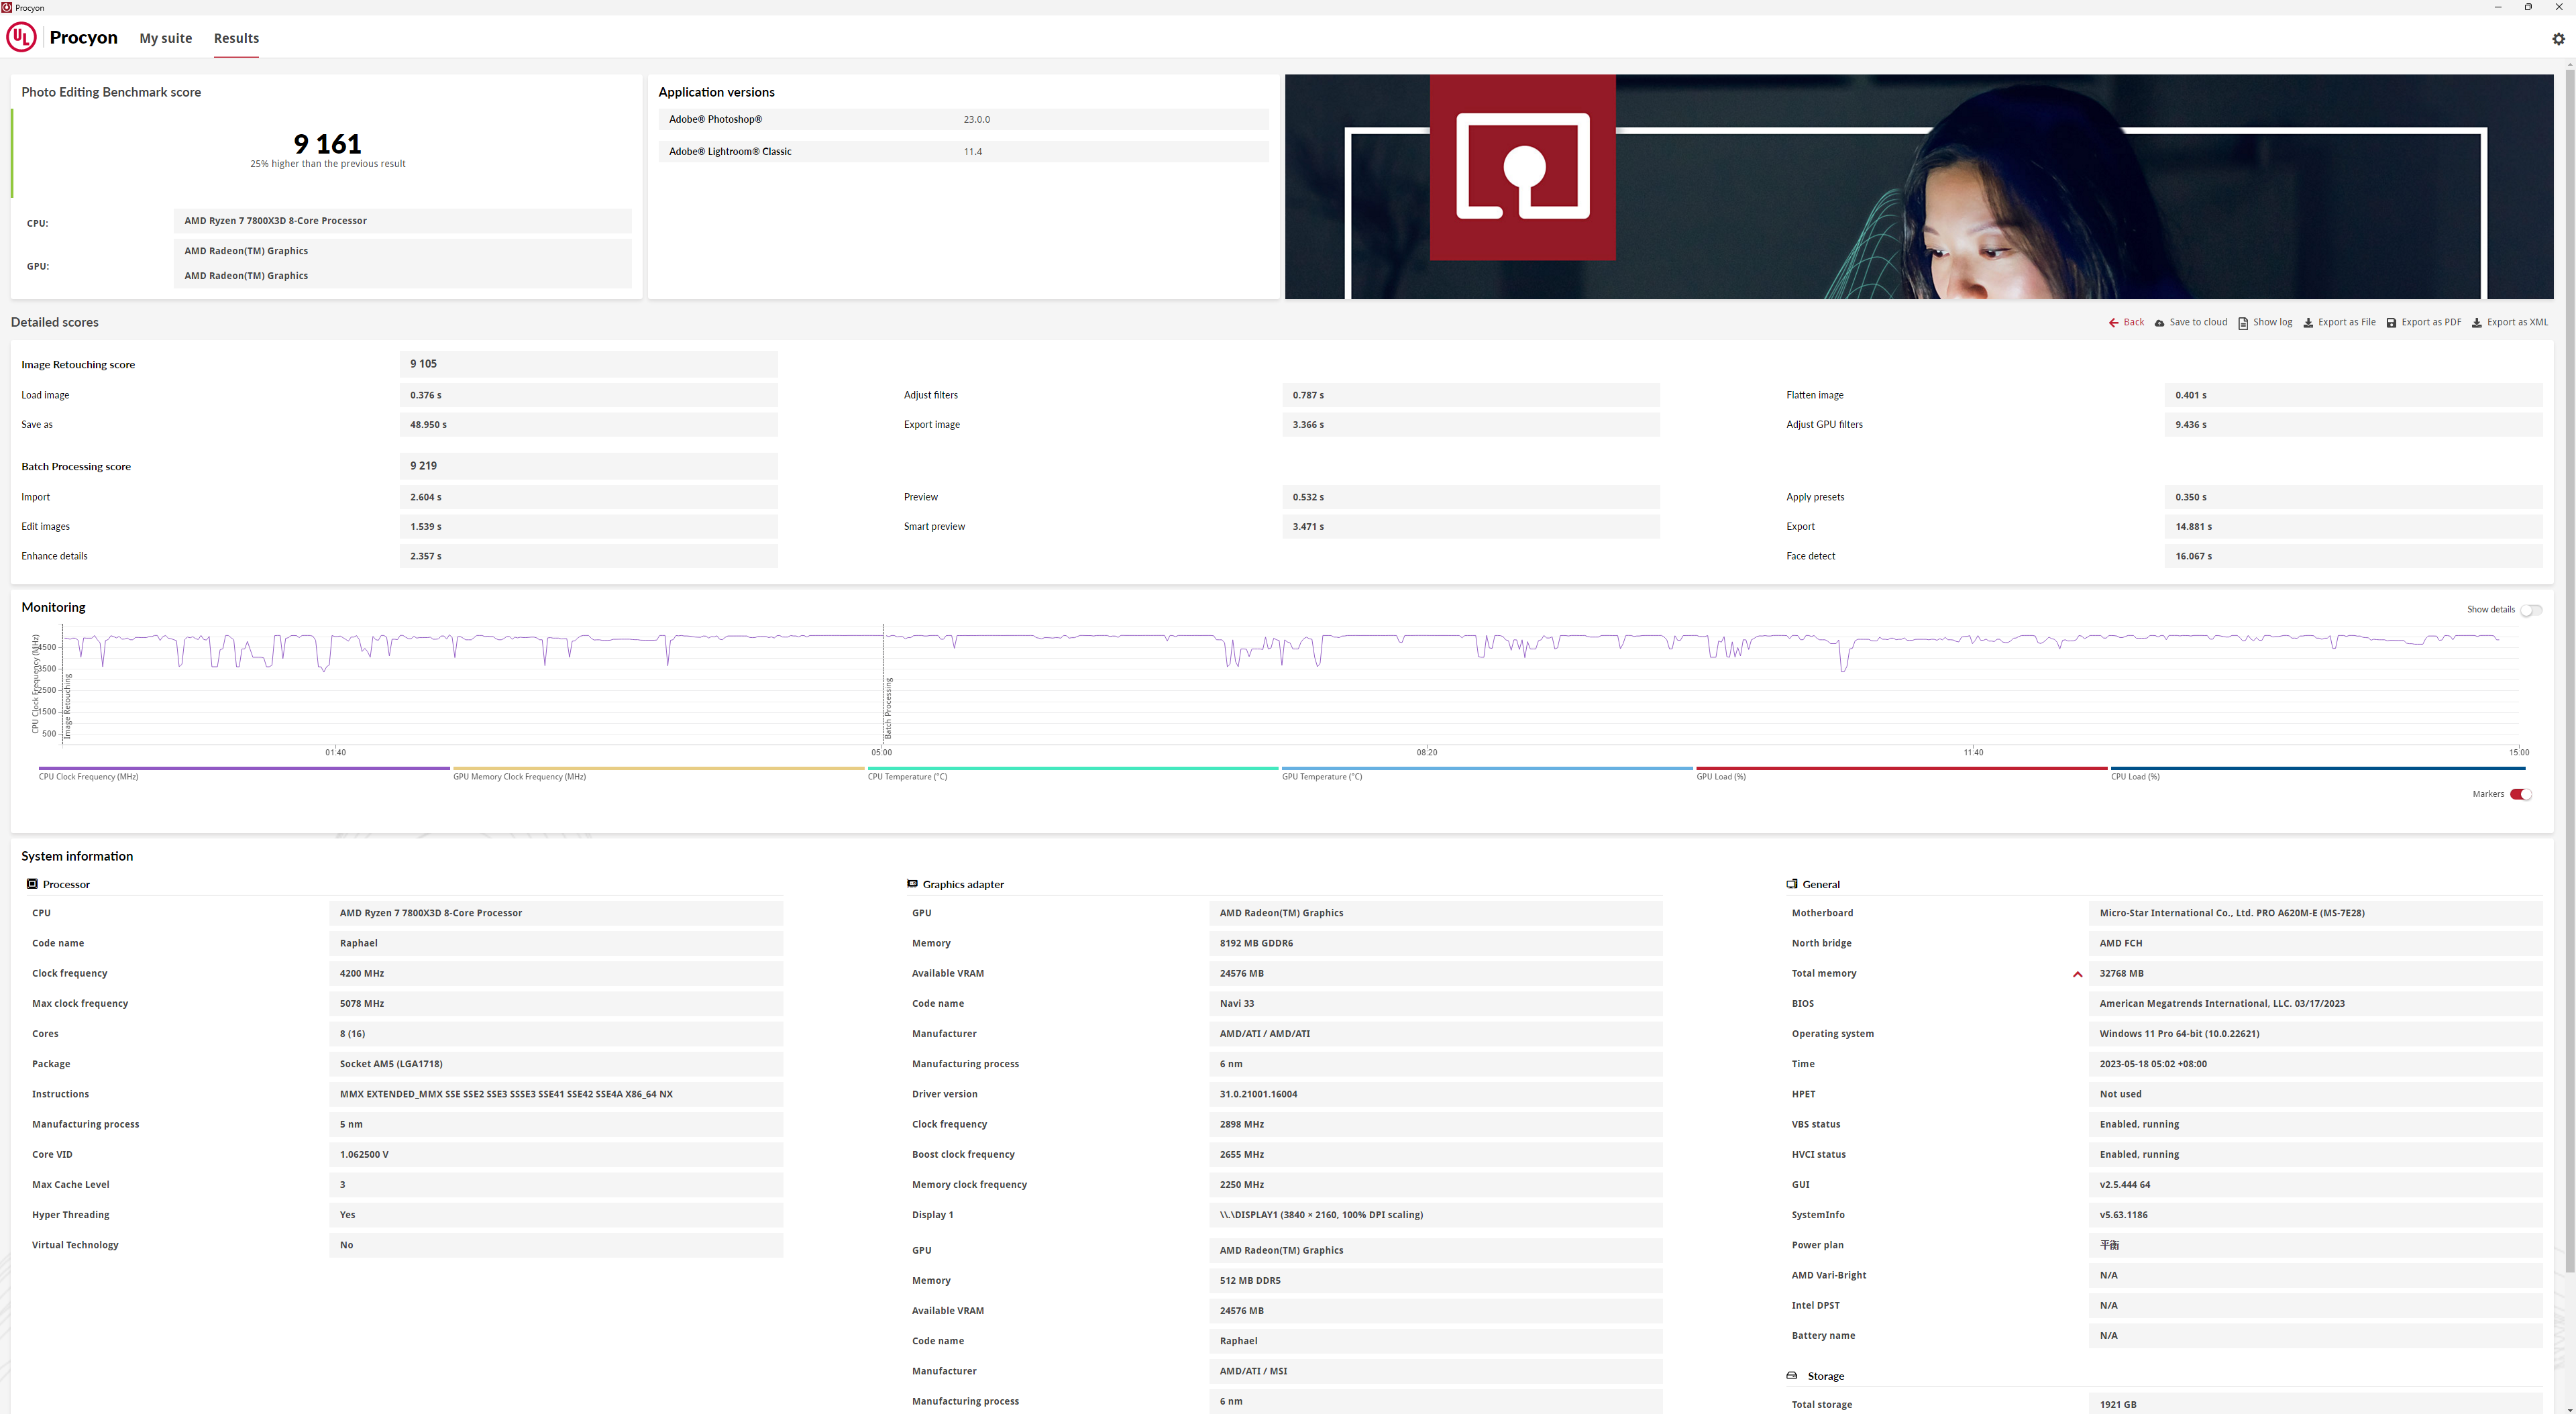Click the Storage section drive icon
Viewport: 2576px width, 1414px height.
[1792, 1376]
